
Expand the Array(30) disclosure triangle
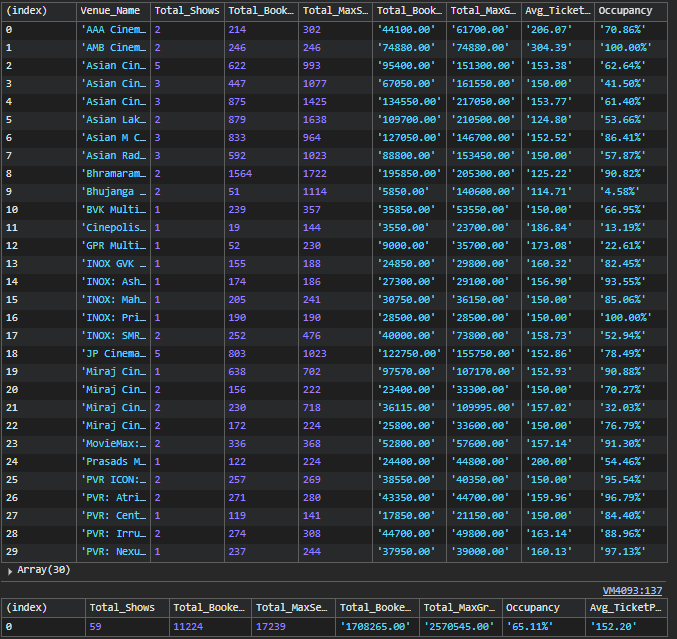click(x=9, y=571)
